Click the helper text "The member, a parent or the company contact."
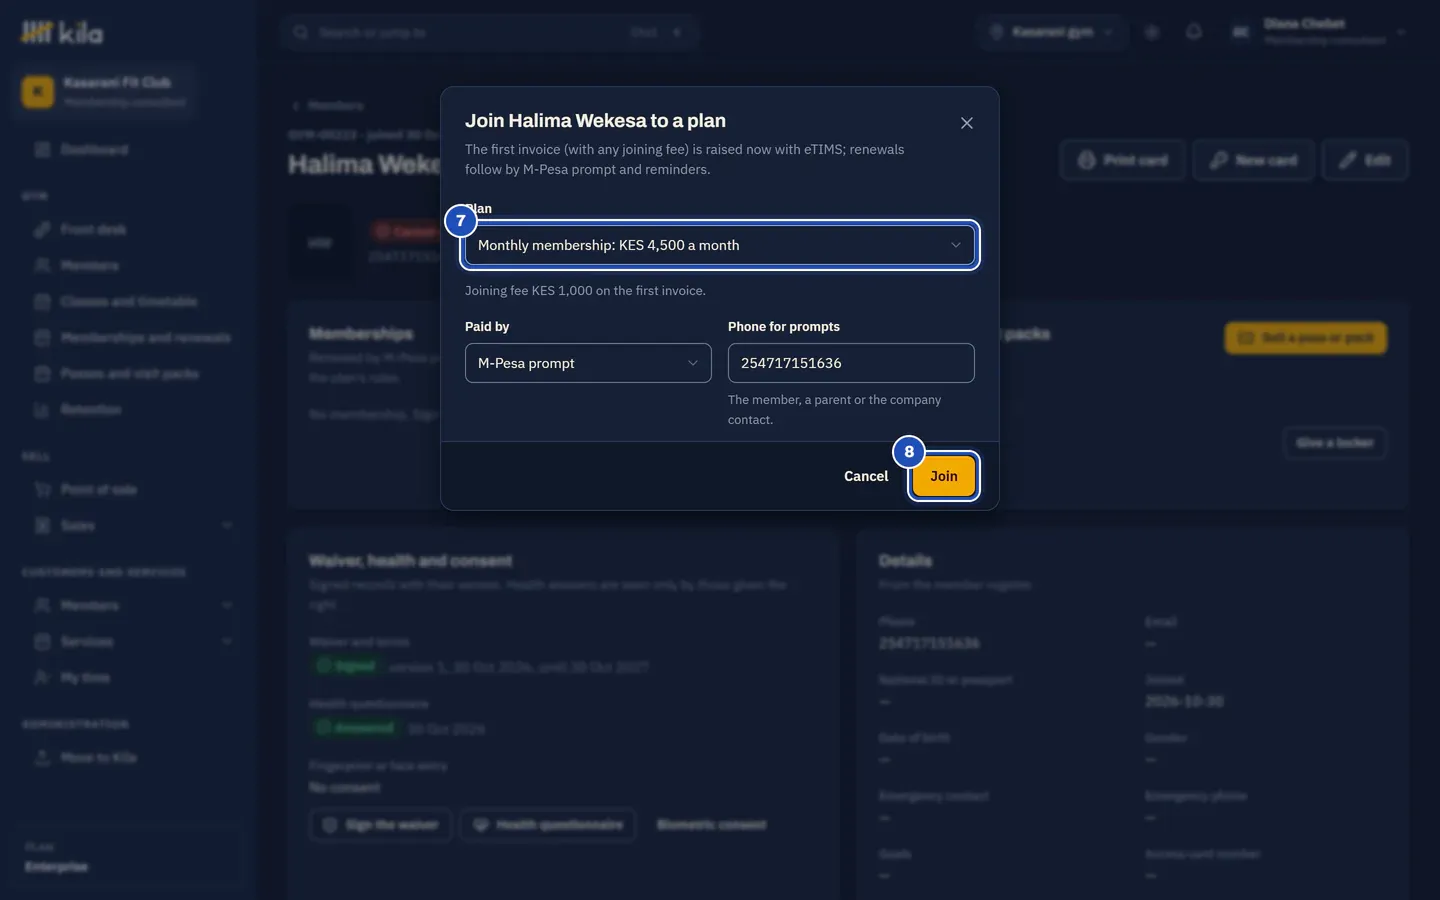Image resolution: width=1440 pixels, height=900 pixels. 834,409
